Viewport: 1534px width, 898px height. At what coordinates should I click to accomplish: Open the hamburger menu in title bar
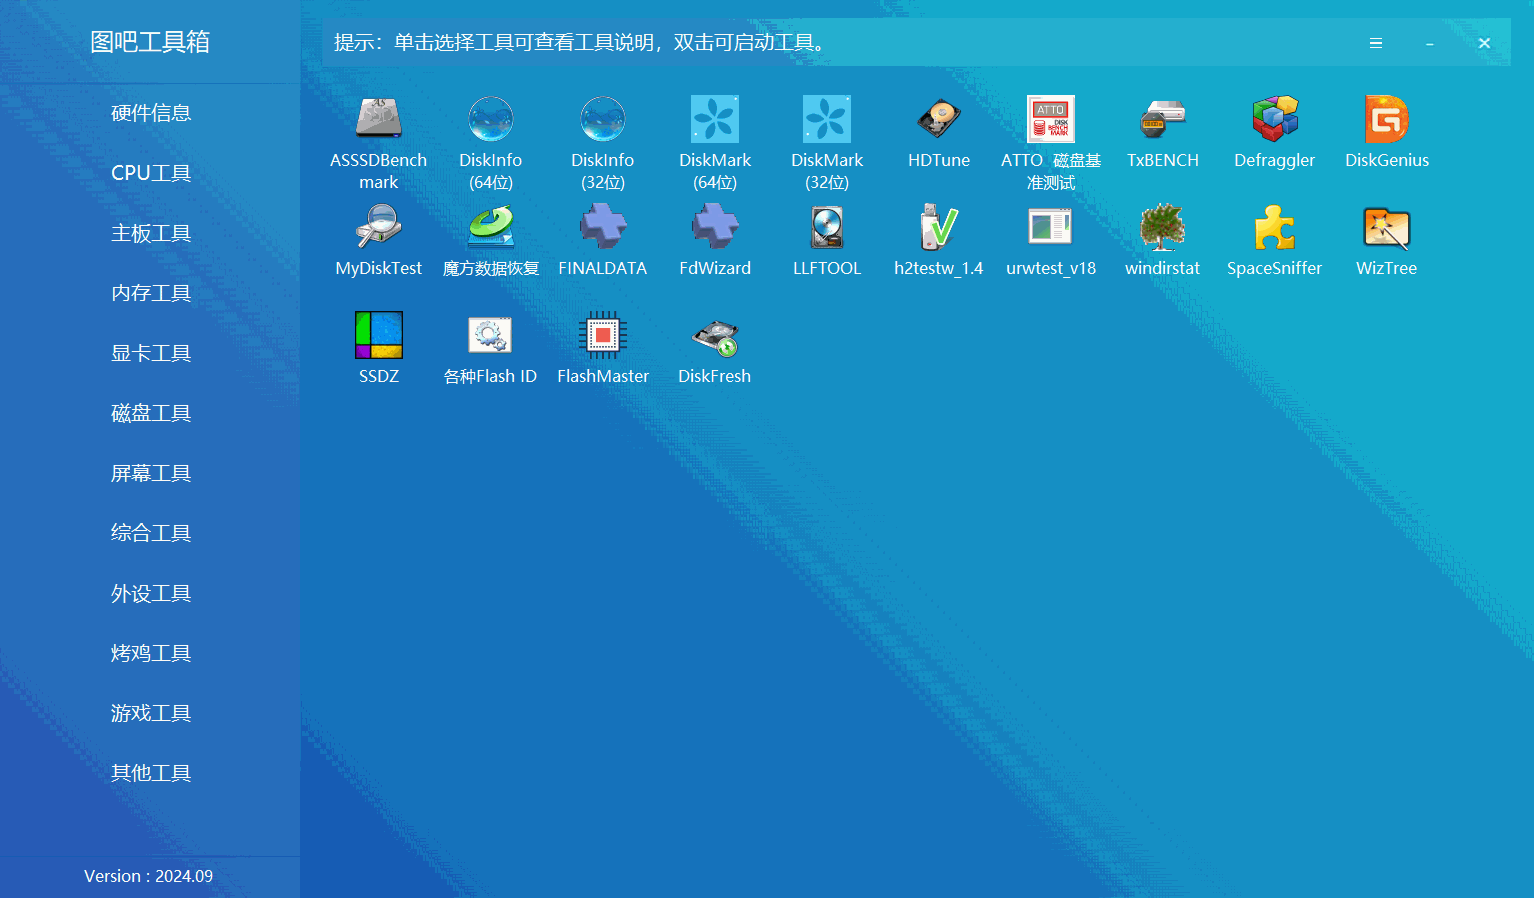(1376, 43)
